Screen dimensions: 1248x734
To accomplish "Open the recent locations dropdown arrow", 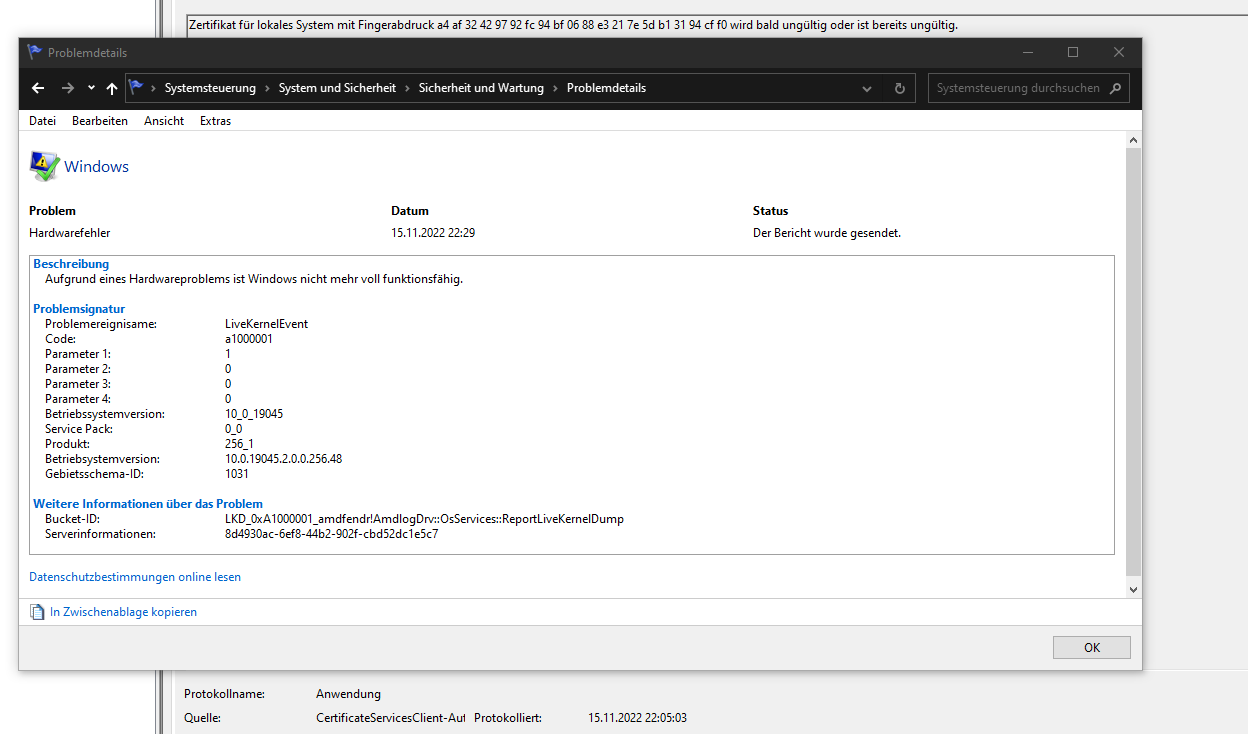I will tap(91, 88).
